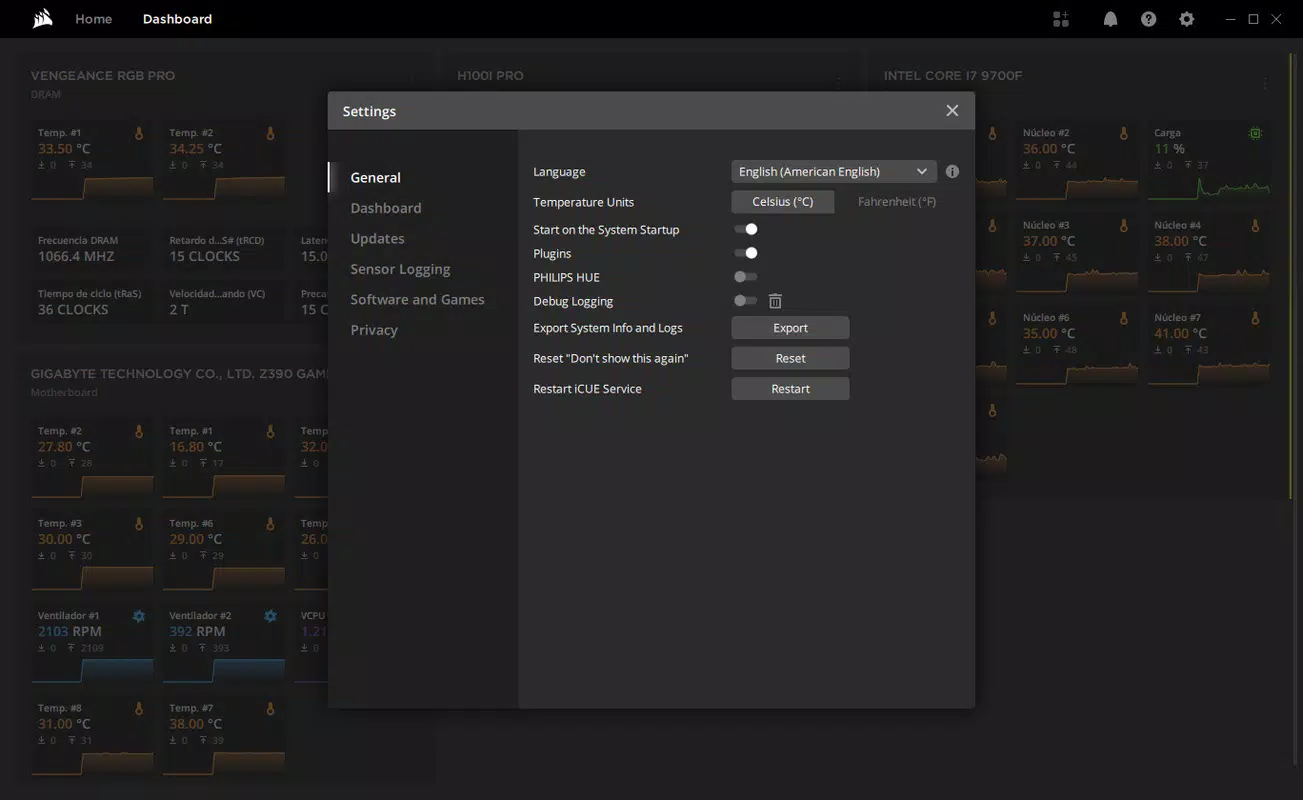
Task: Open the help question mark icon
Action: (1148, 19)
